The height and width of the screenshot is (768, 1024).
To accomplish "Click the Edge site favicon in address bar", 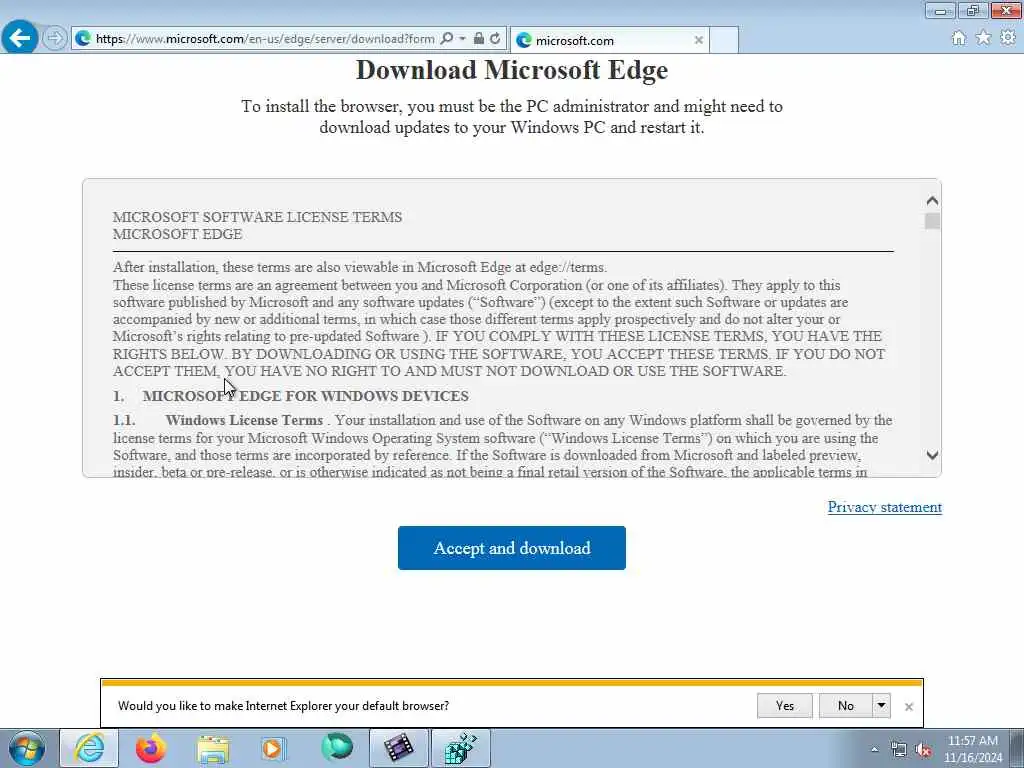I will coord(83,39).
